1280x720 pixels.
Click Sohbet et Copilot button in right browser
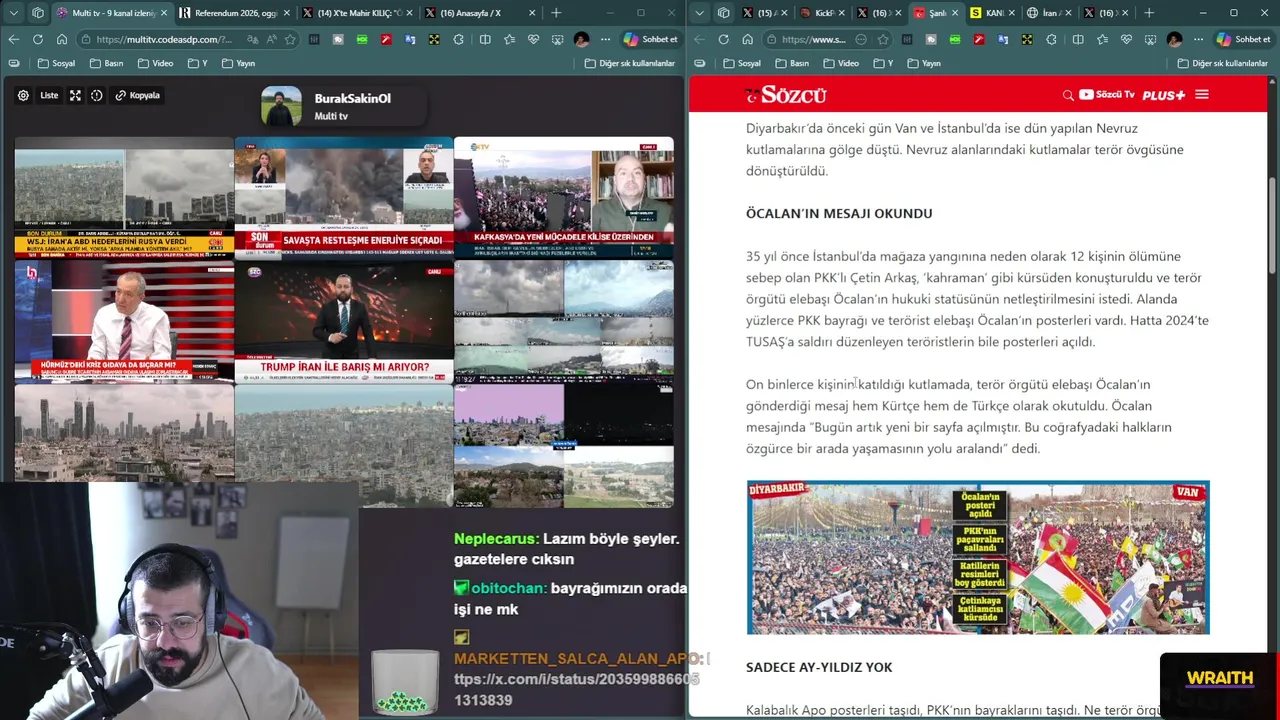(x=1244, y=39)
